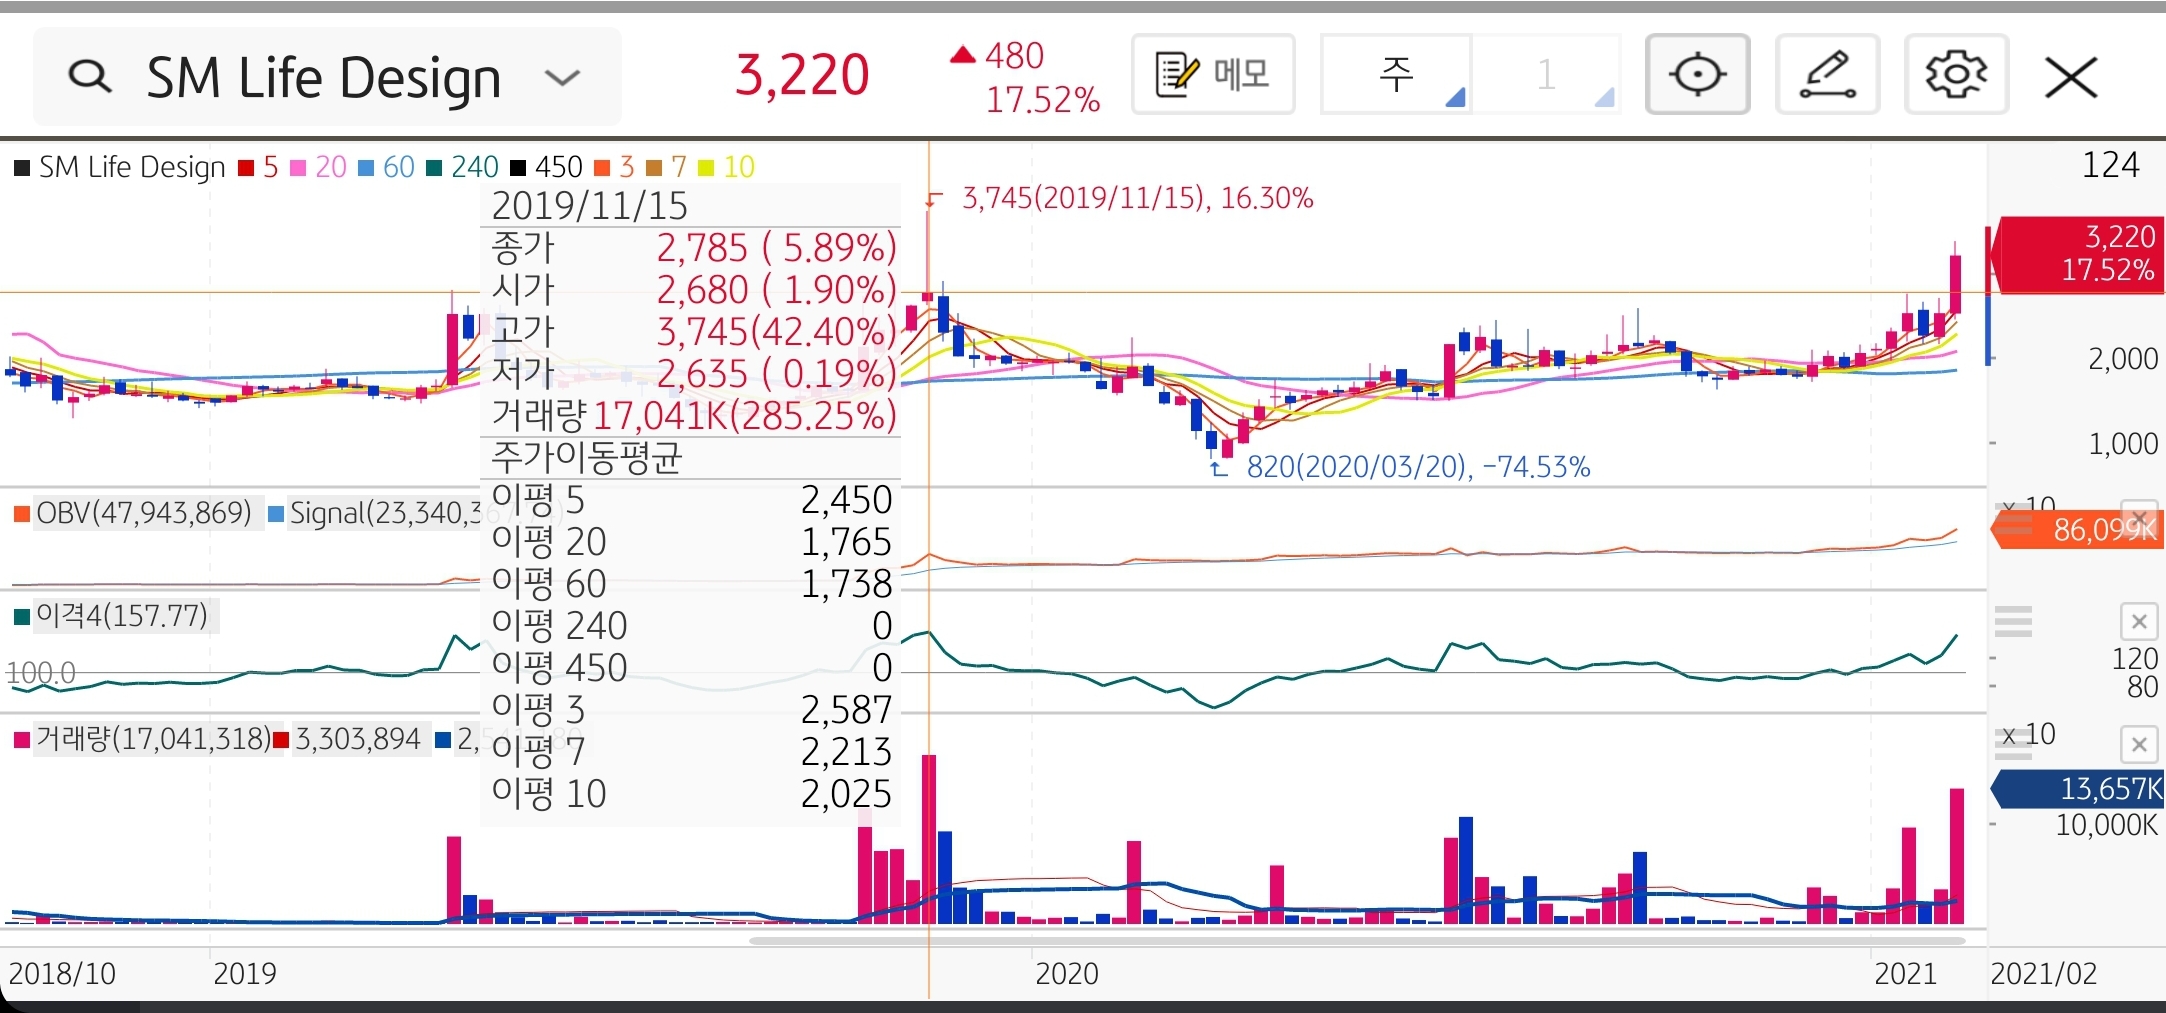Click the 고가 3,745 high price row
2166x1013 pixels.
pos(691,332)
